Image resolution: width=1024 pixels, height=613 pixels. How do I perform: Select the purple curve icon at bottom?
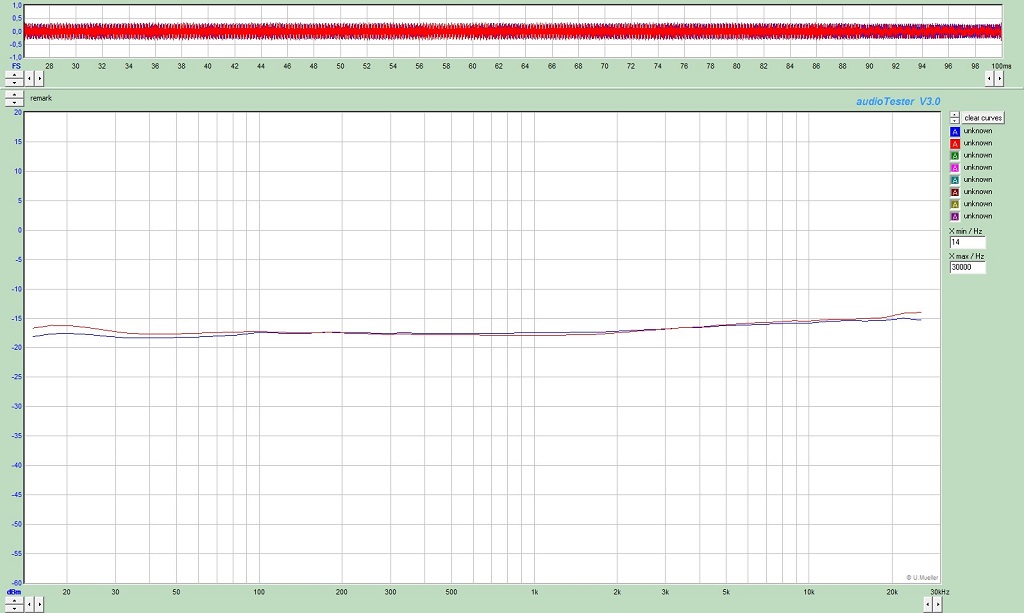[x=955, y=216]
